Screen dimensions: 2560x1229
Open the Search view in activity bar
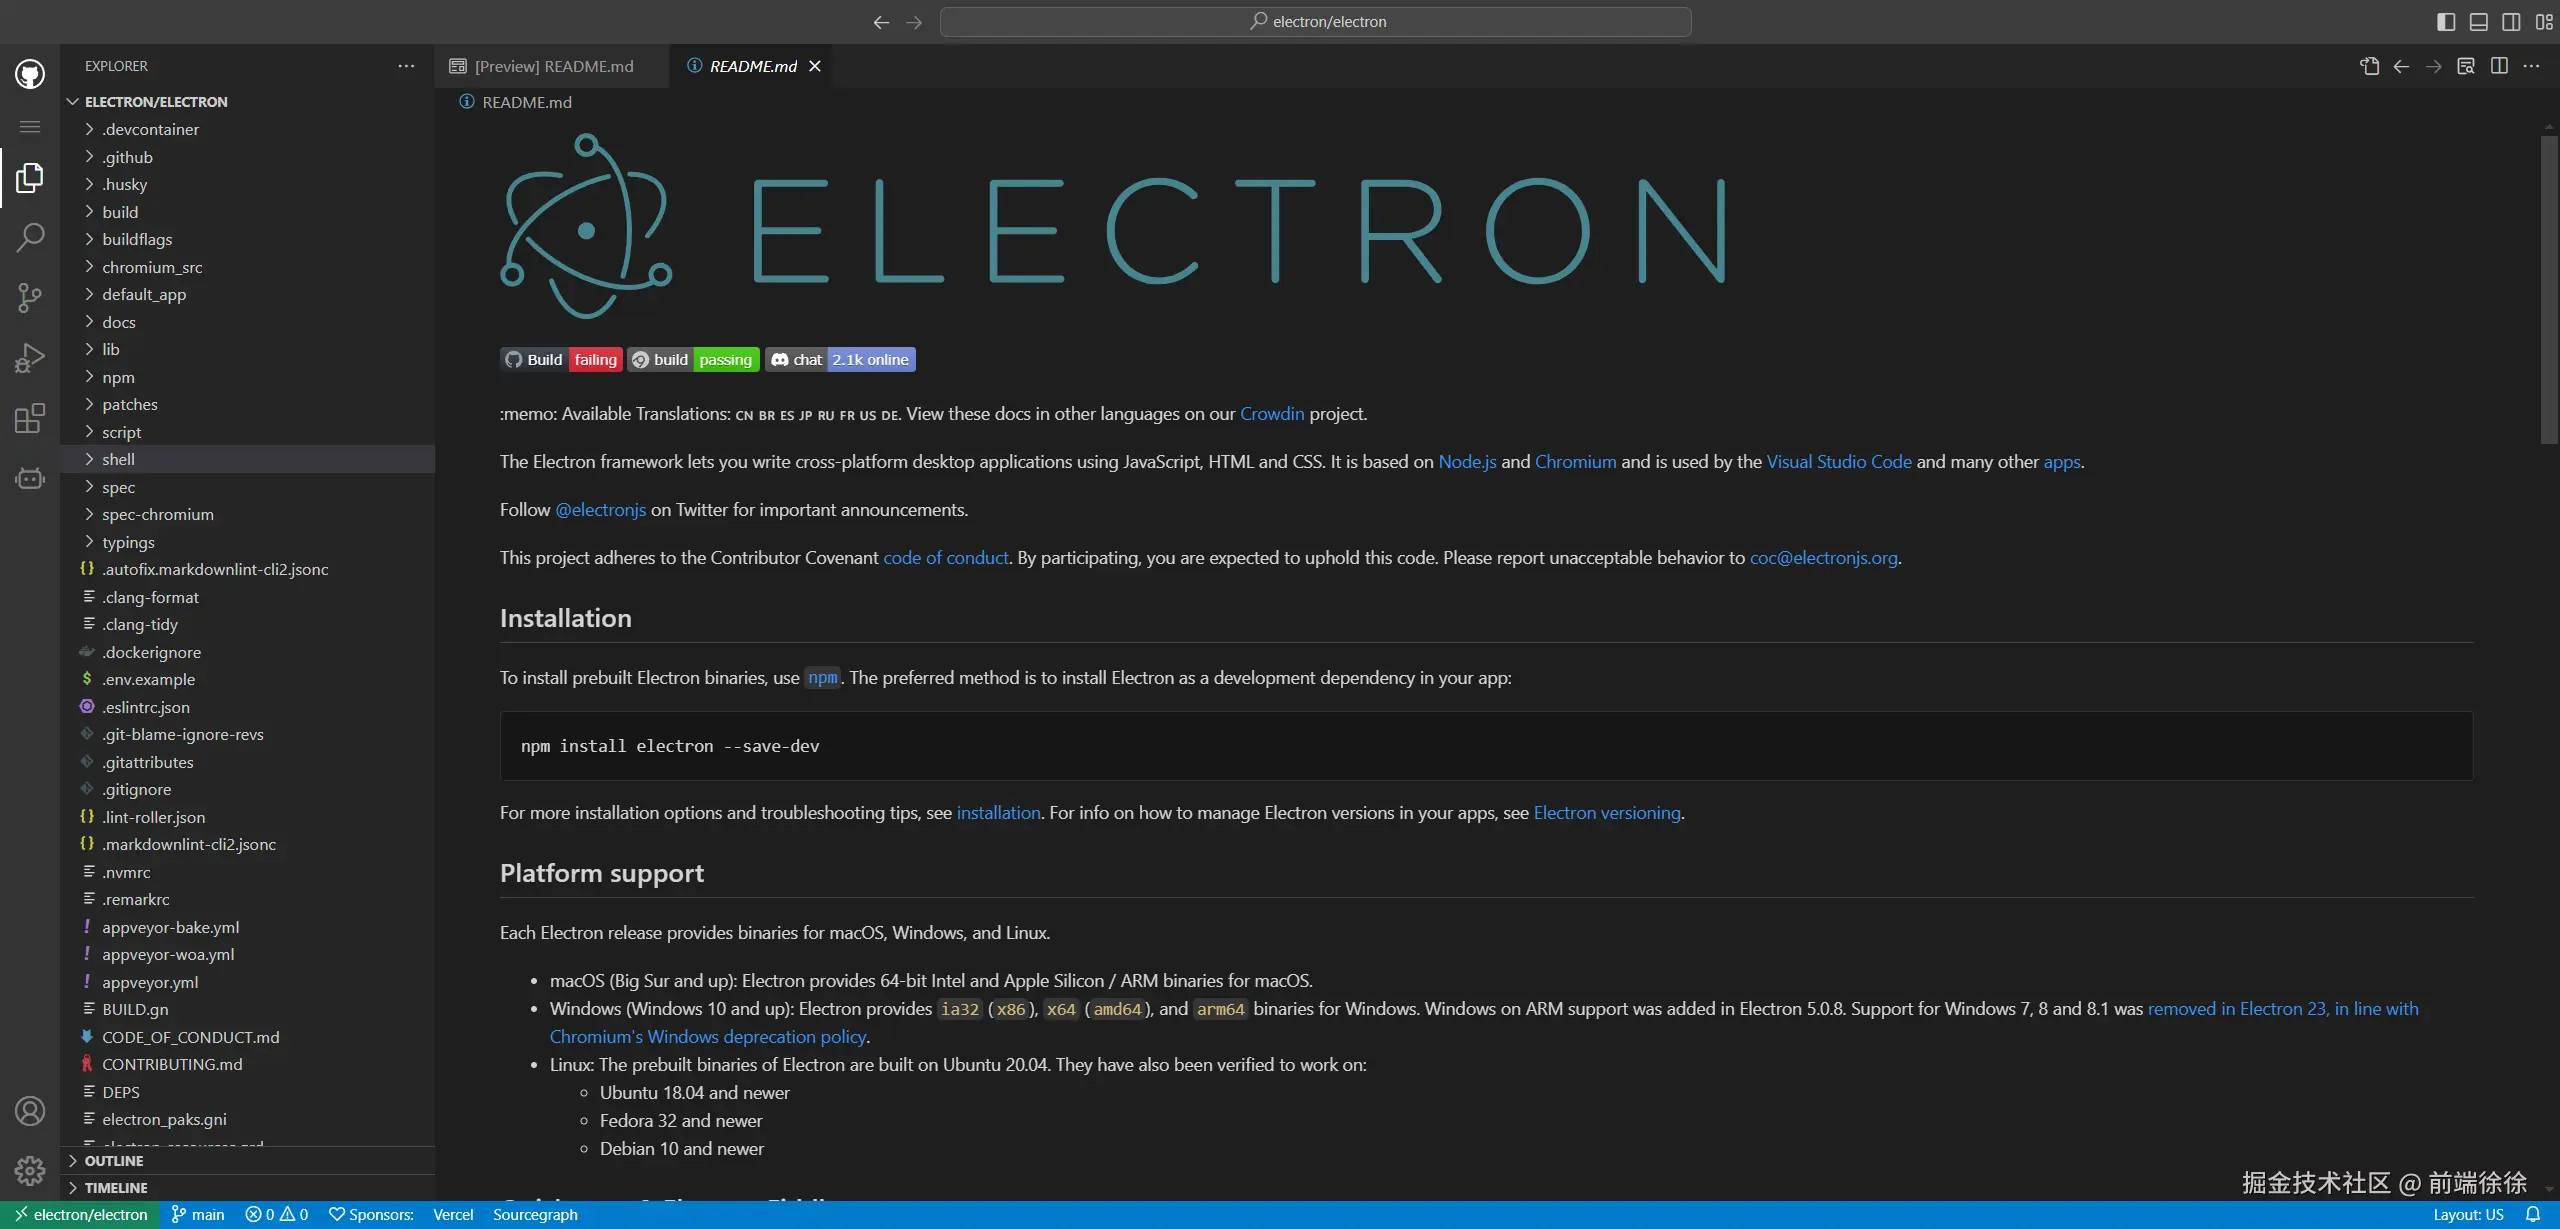tap(30, 238)
